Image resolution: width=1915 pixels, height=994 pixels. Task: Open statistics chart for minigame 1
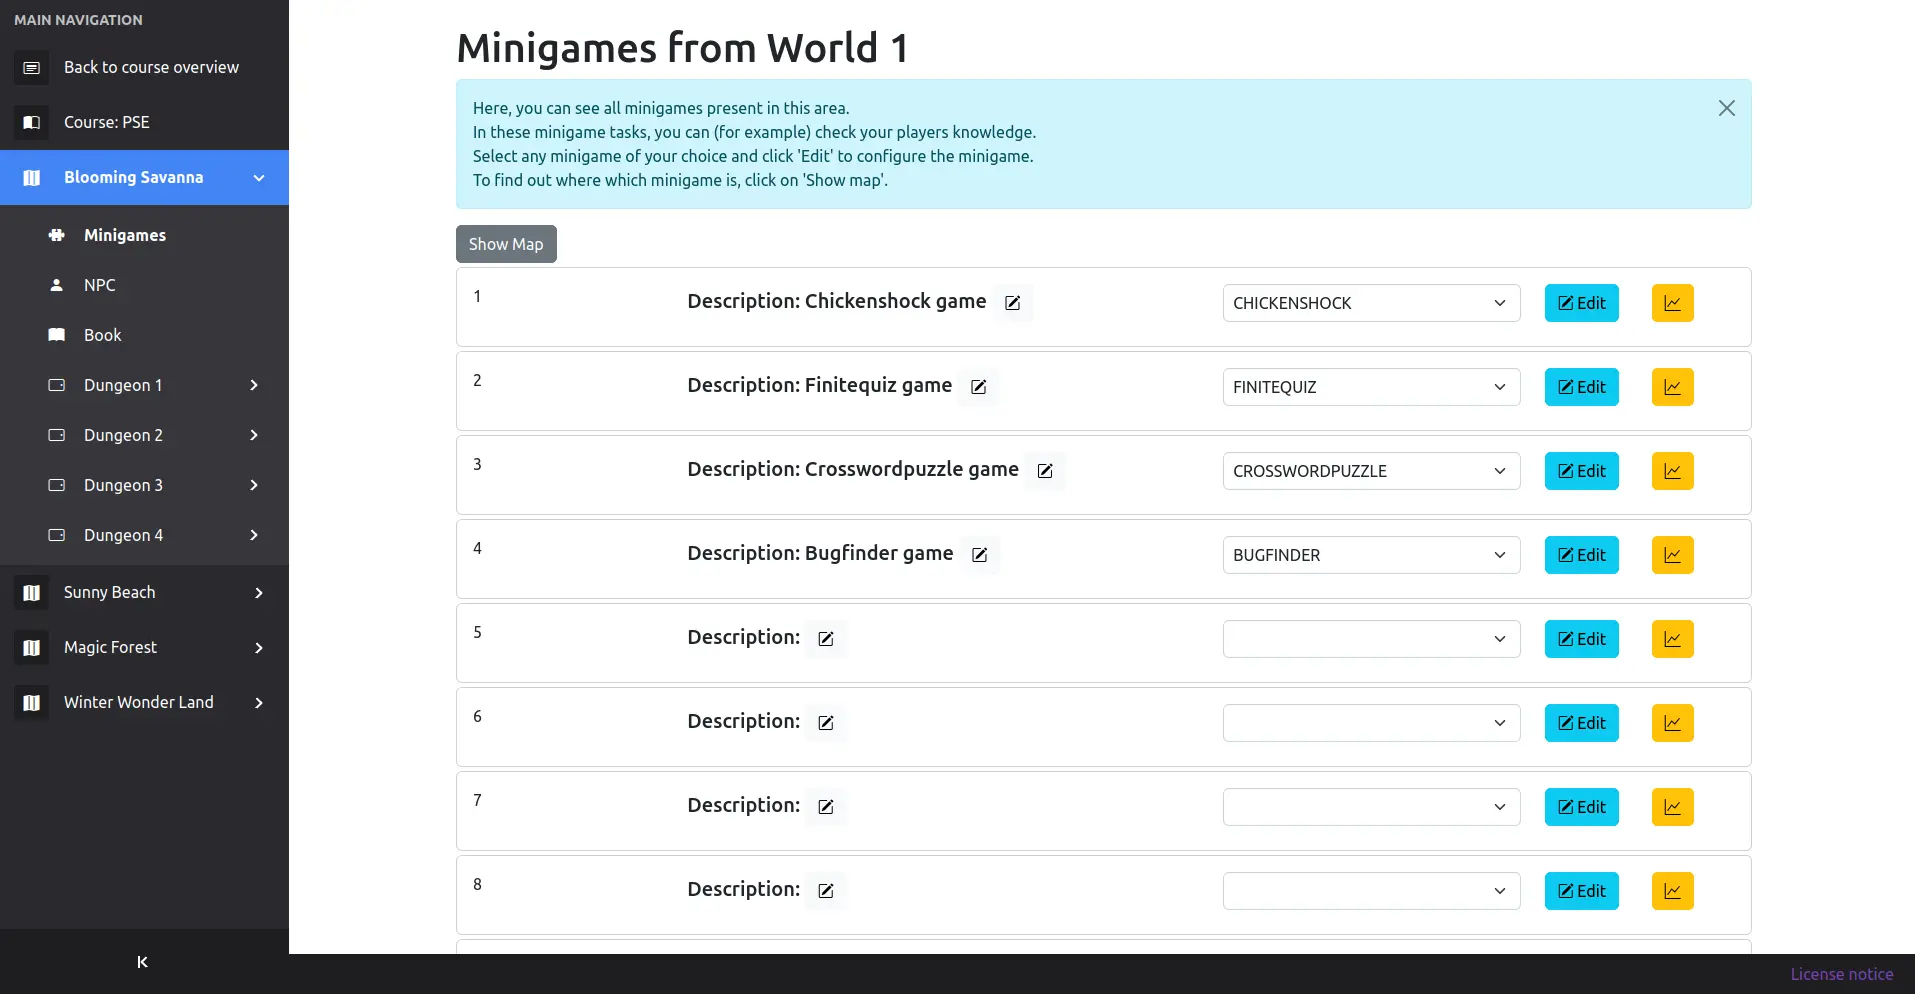click(x=1672, y=303)
